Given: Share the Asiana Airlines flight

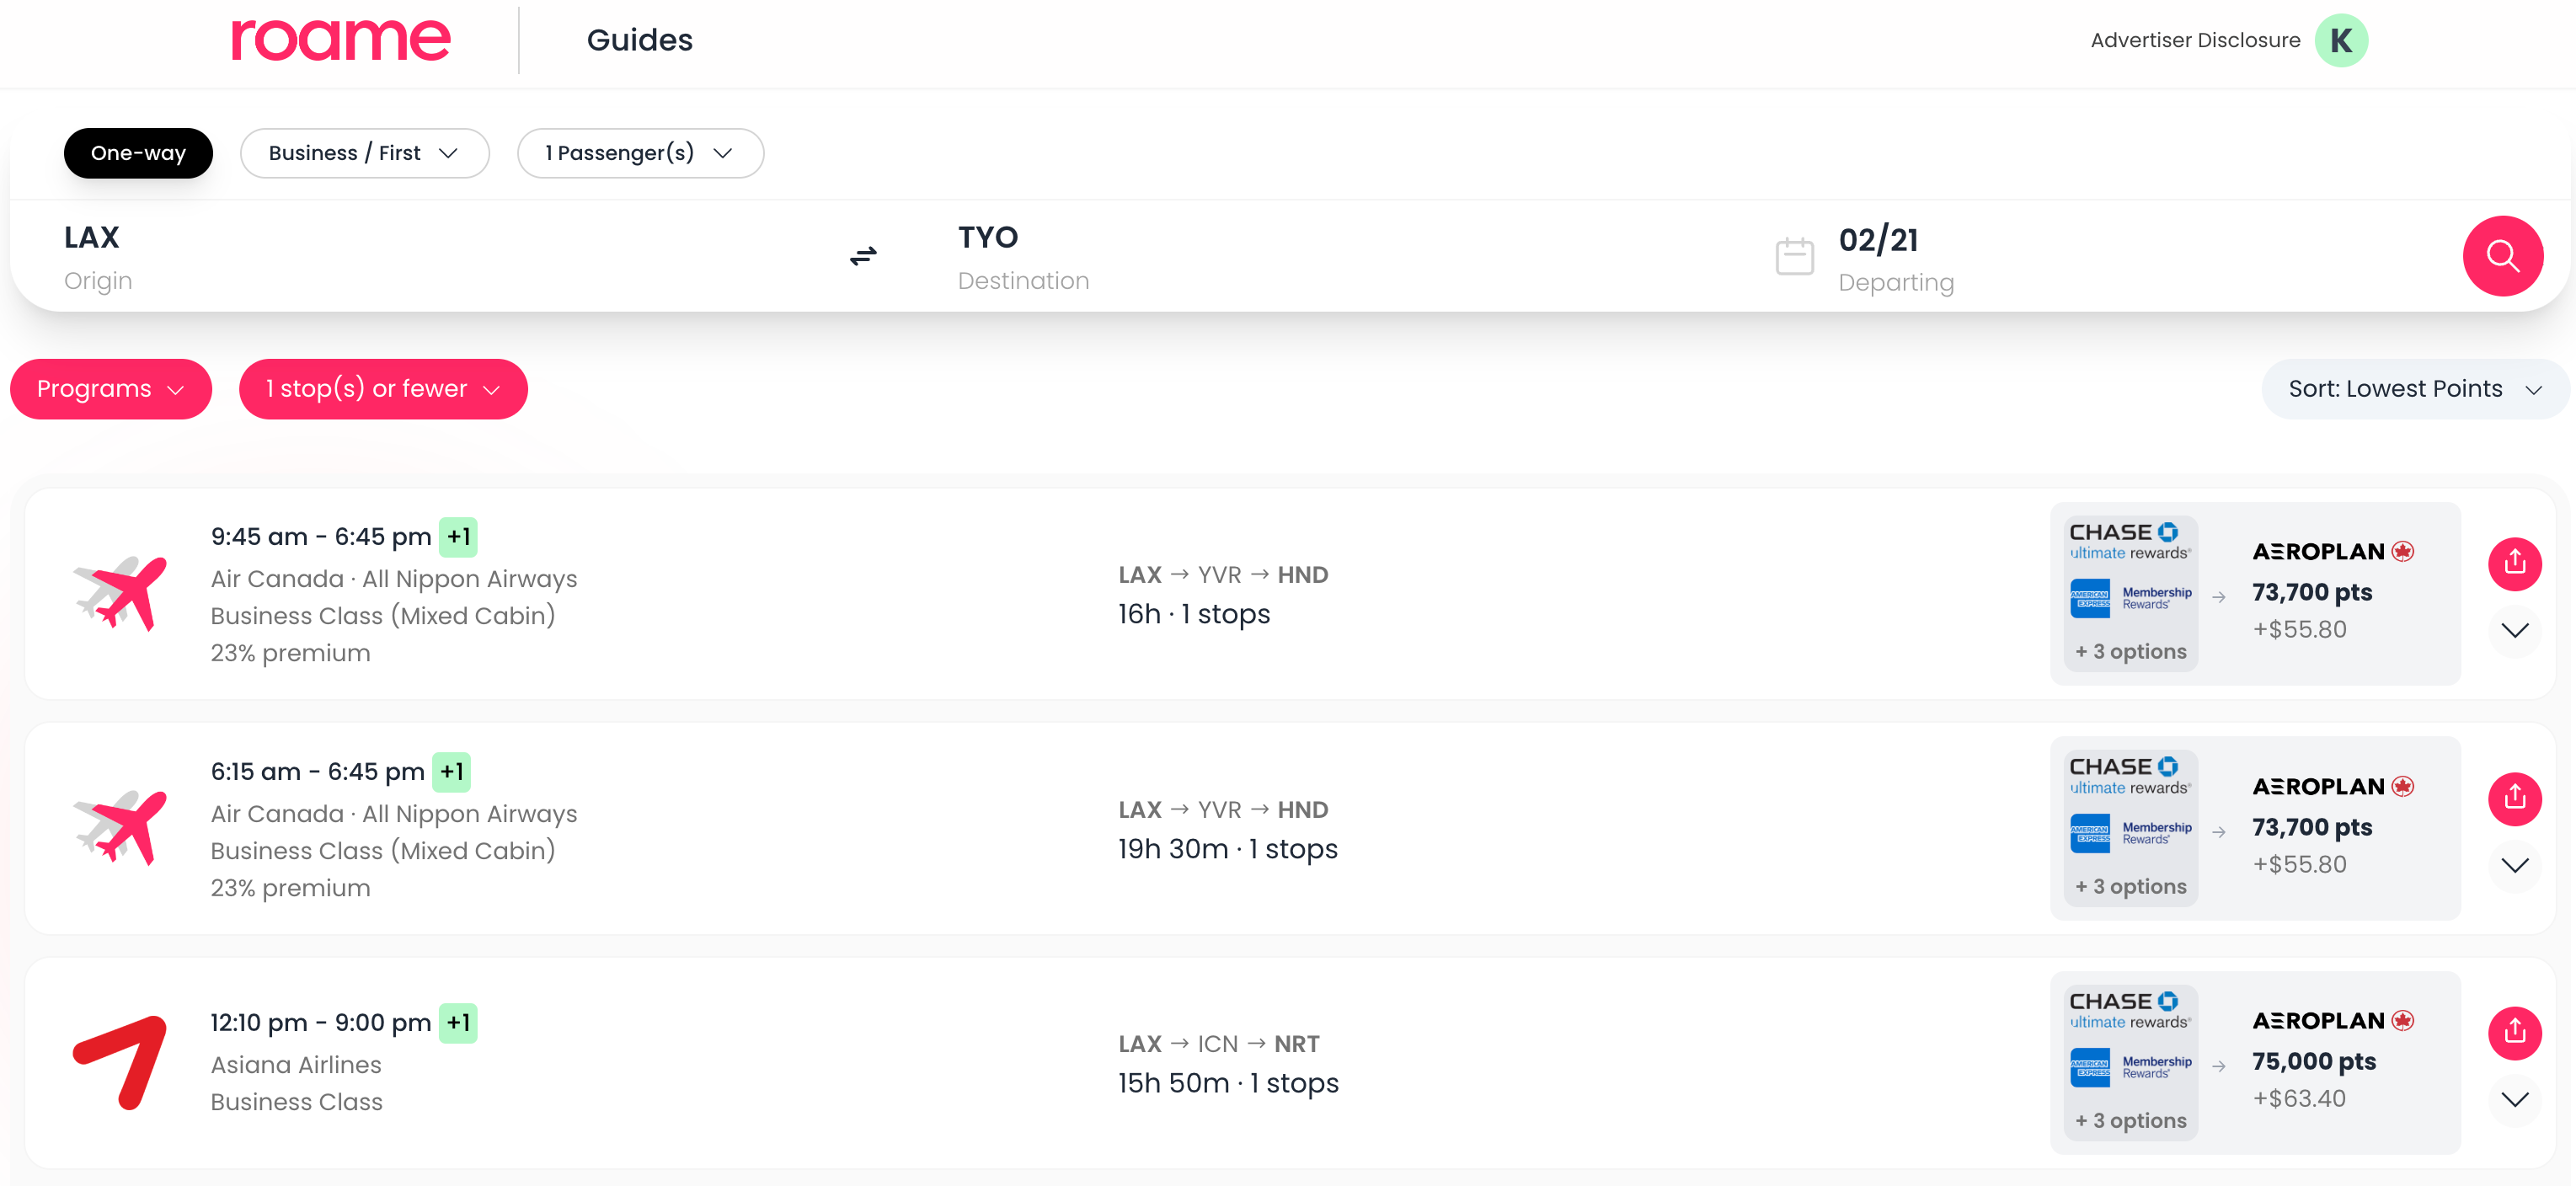Looking at the screenshot, I should [2514, 1033].
